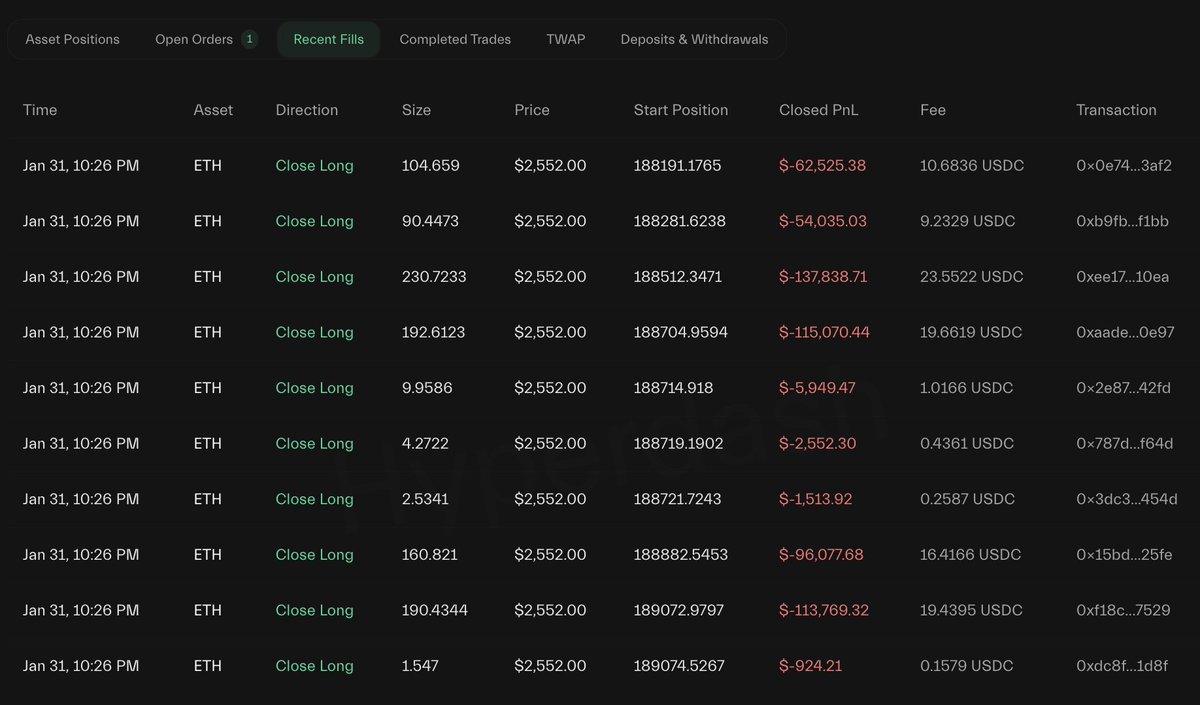Switch to the Asset Positions tab
This screenshot has height=705, width=1200.
(72, 40)
